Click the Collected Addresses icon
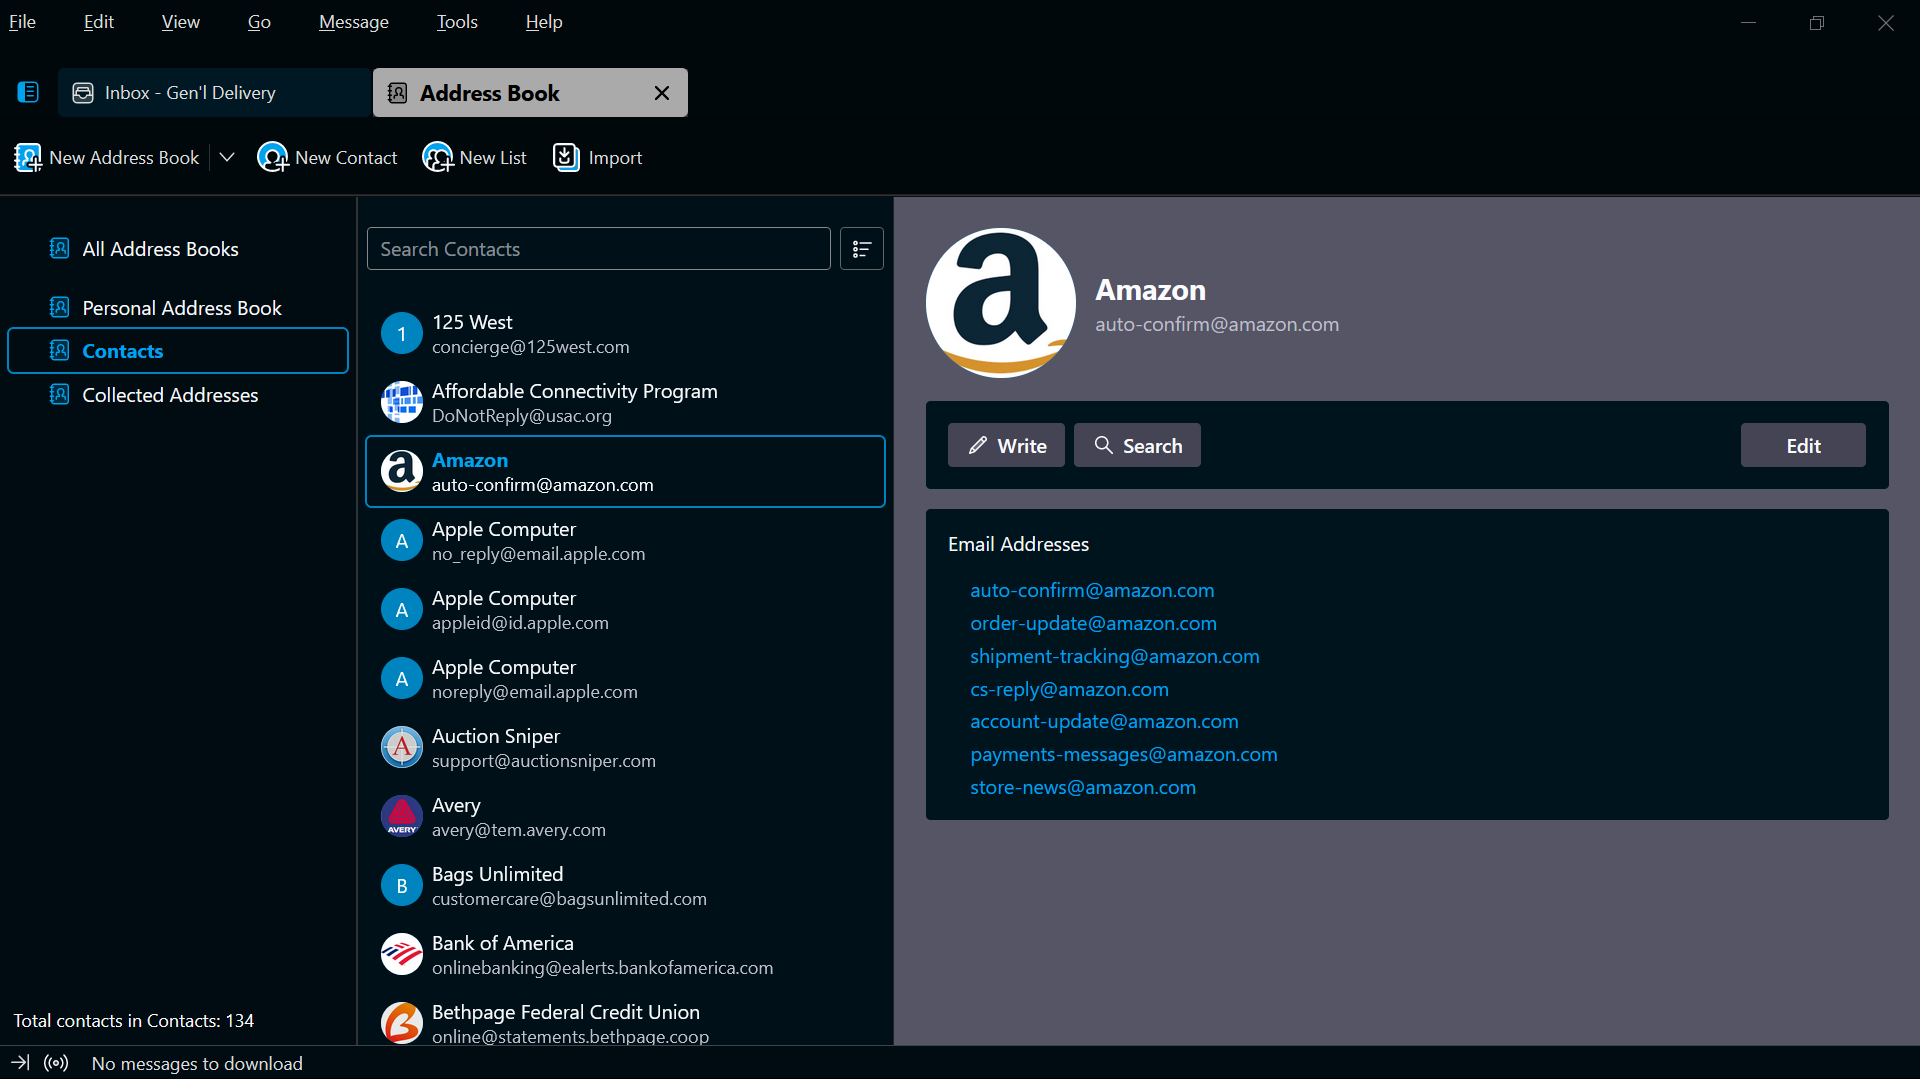This screenshot has height=1079, width=1920. click(x=60, y=394)
